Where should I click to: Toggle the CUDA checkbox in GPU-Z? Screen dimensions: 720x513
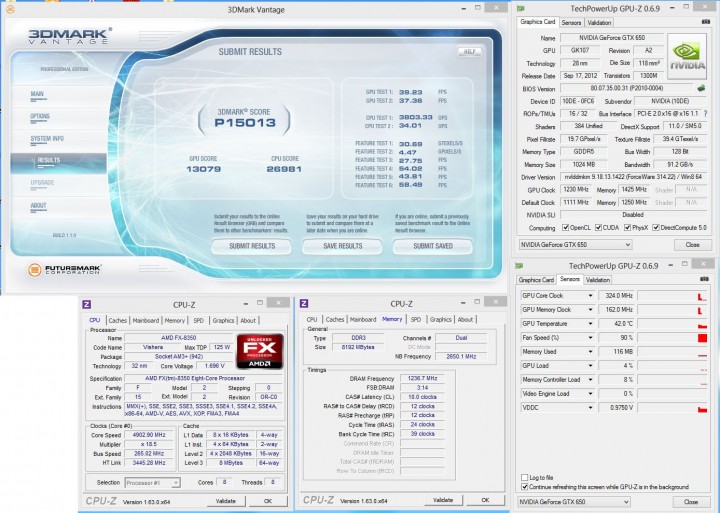[x=598, y=227]
